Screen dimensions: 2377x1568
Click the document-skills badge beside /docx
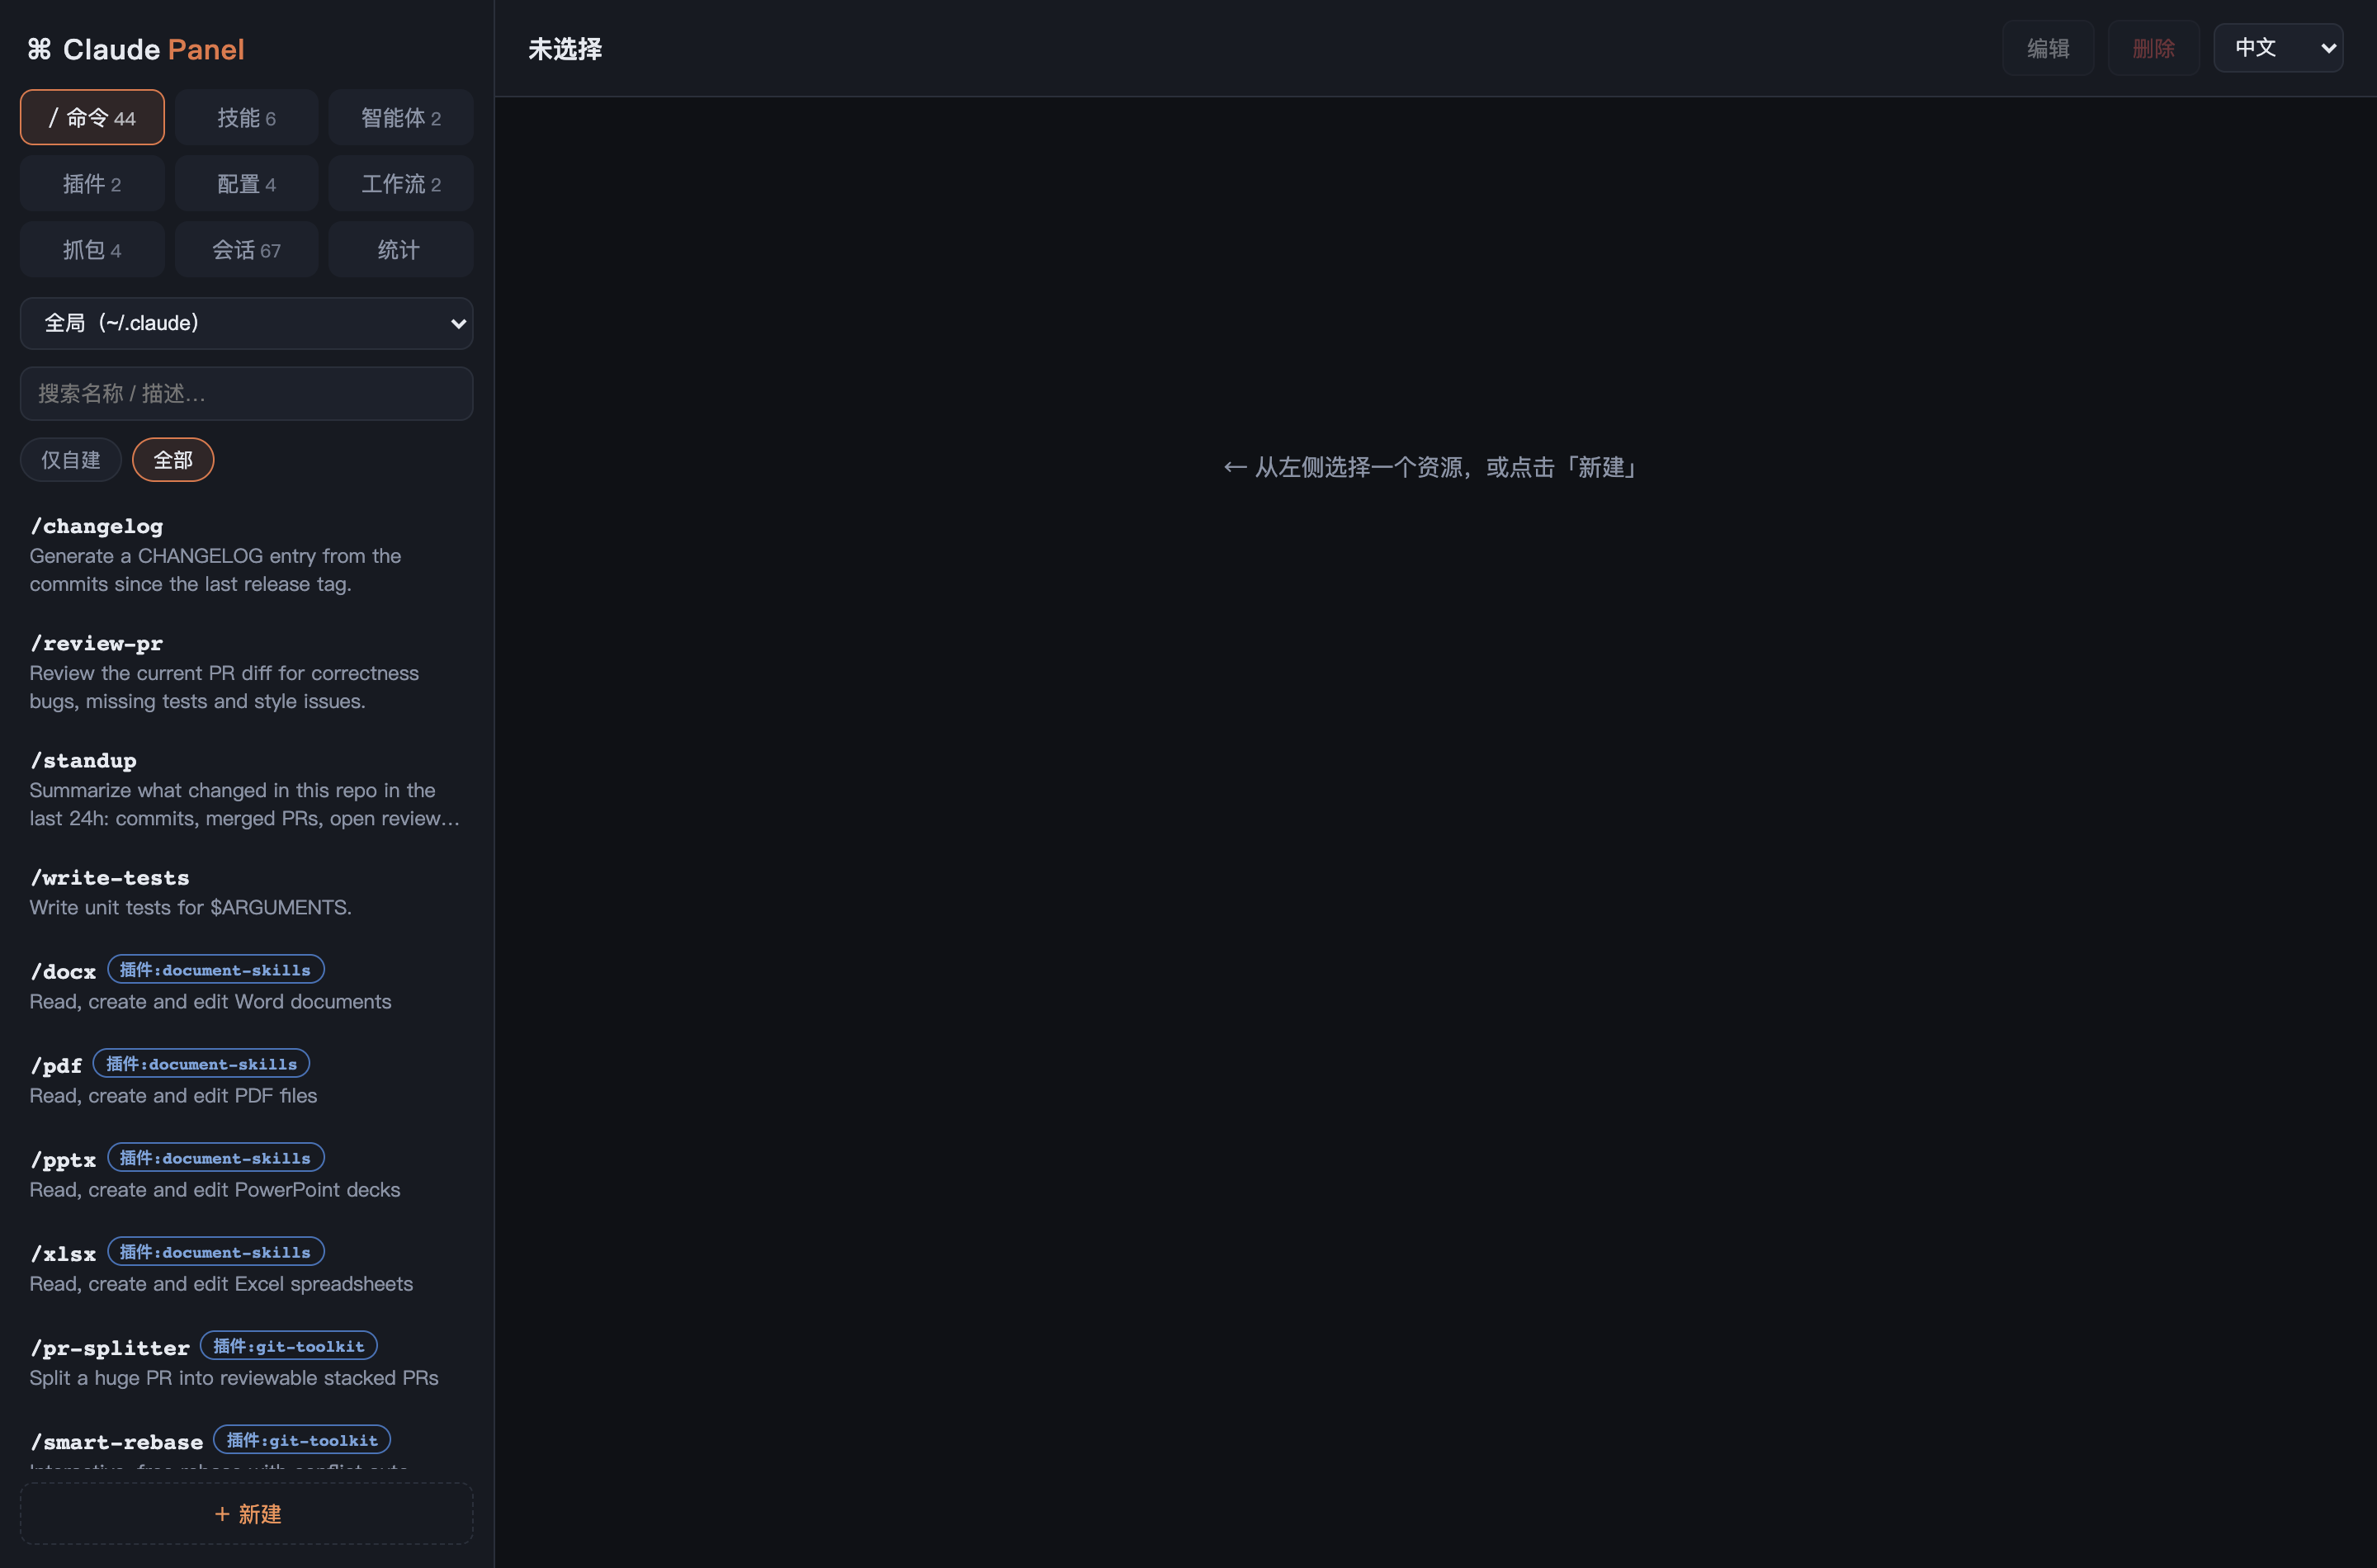[215, 970]
